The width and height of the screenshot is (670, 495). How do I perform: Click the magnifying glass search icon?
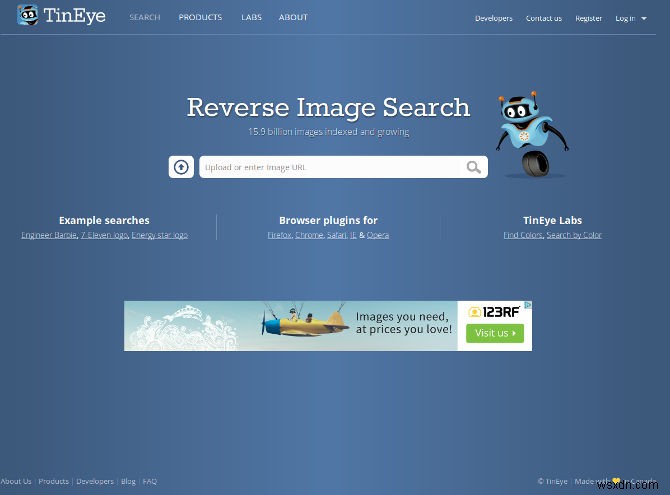(473, 167)
